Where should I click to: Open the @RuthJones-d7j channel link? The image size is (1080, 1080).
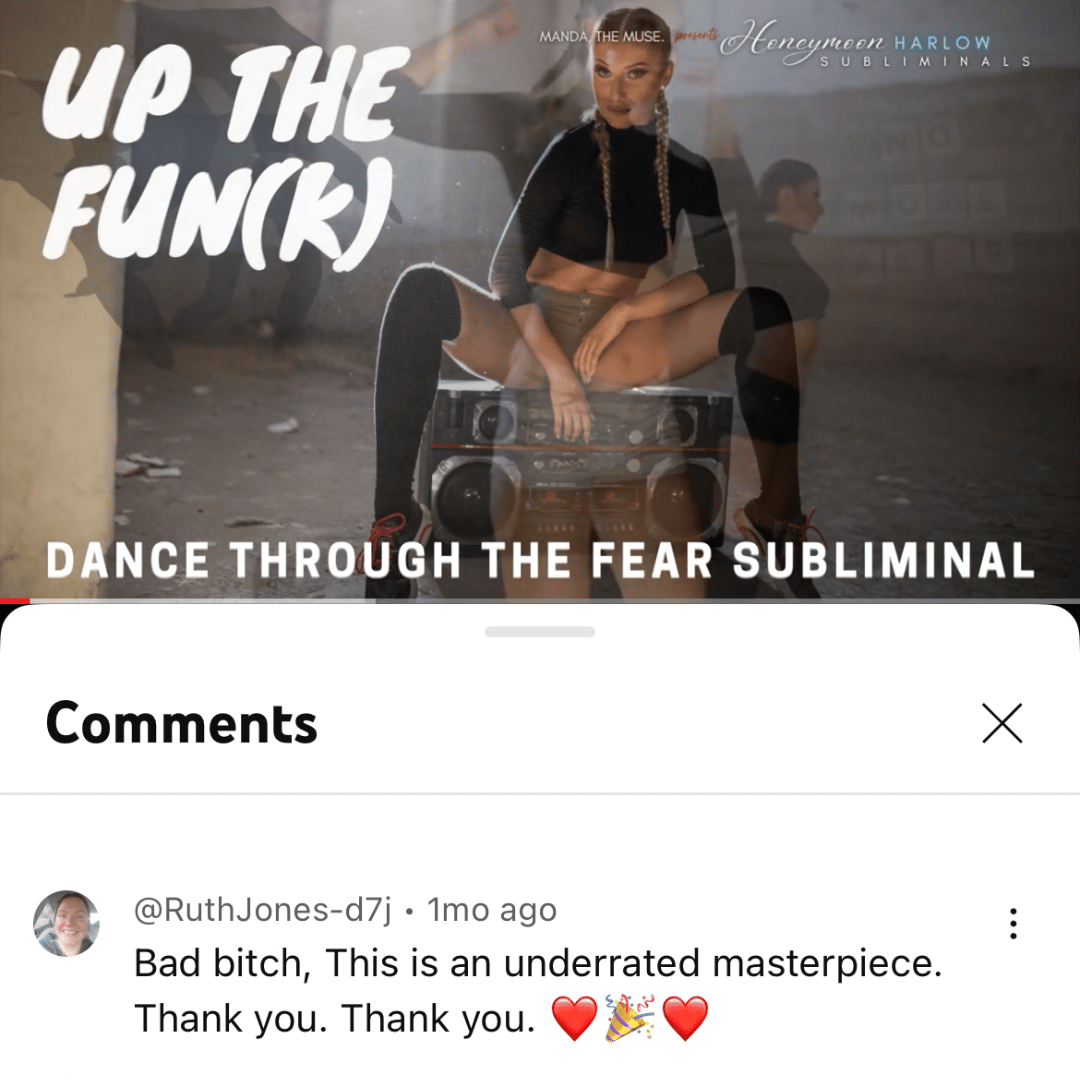(x=262, y=910)
